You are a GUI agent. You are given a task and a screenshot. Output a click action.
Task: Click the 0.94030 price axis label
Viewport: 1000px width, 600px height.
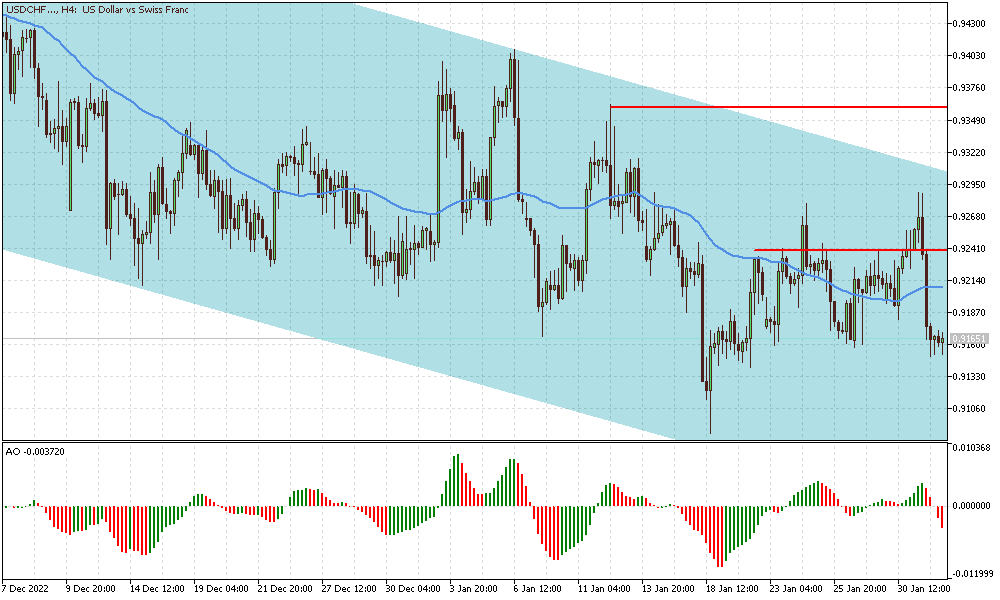click(967, 55)
